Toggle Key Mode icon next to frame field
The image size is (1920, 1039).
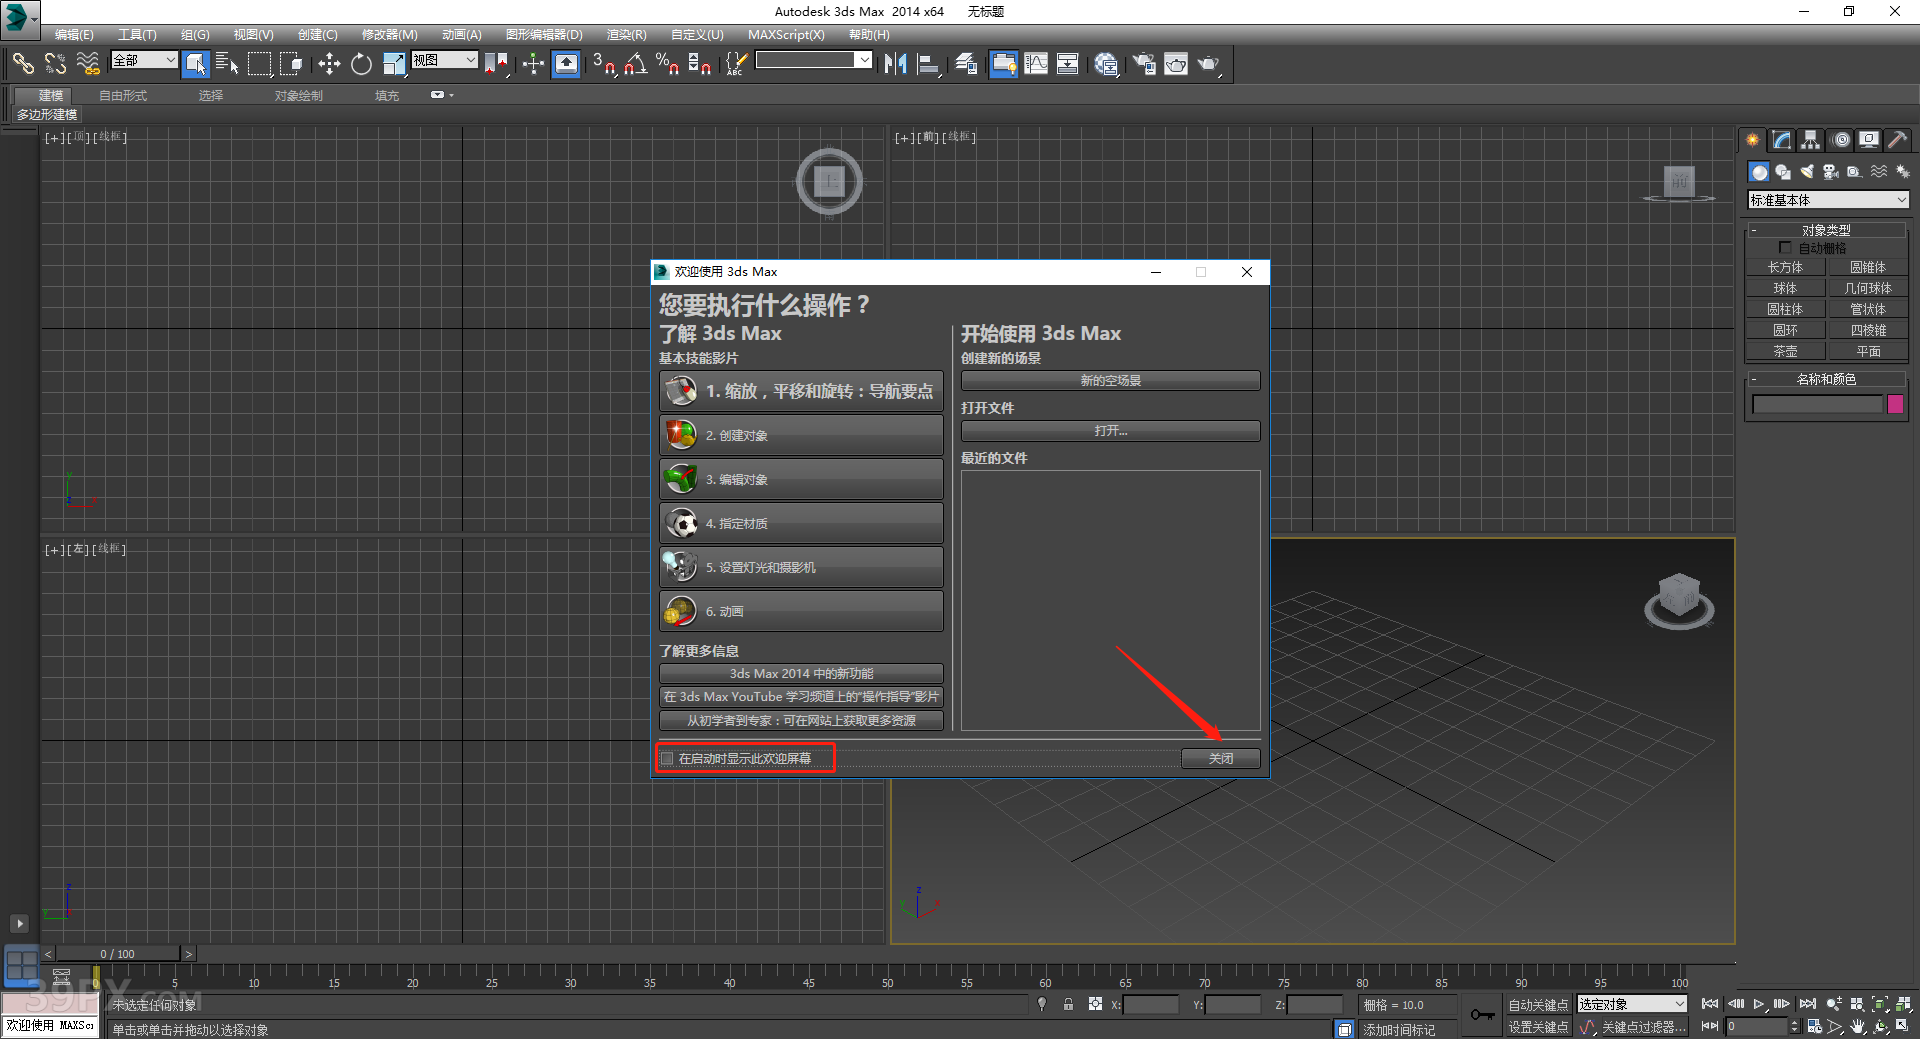[1710, 1026]
